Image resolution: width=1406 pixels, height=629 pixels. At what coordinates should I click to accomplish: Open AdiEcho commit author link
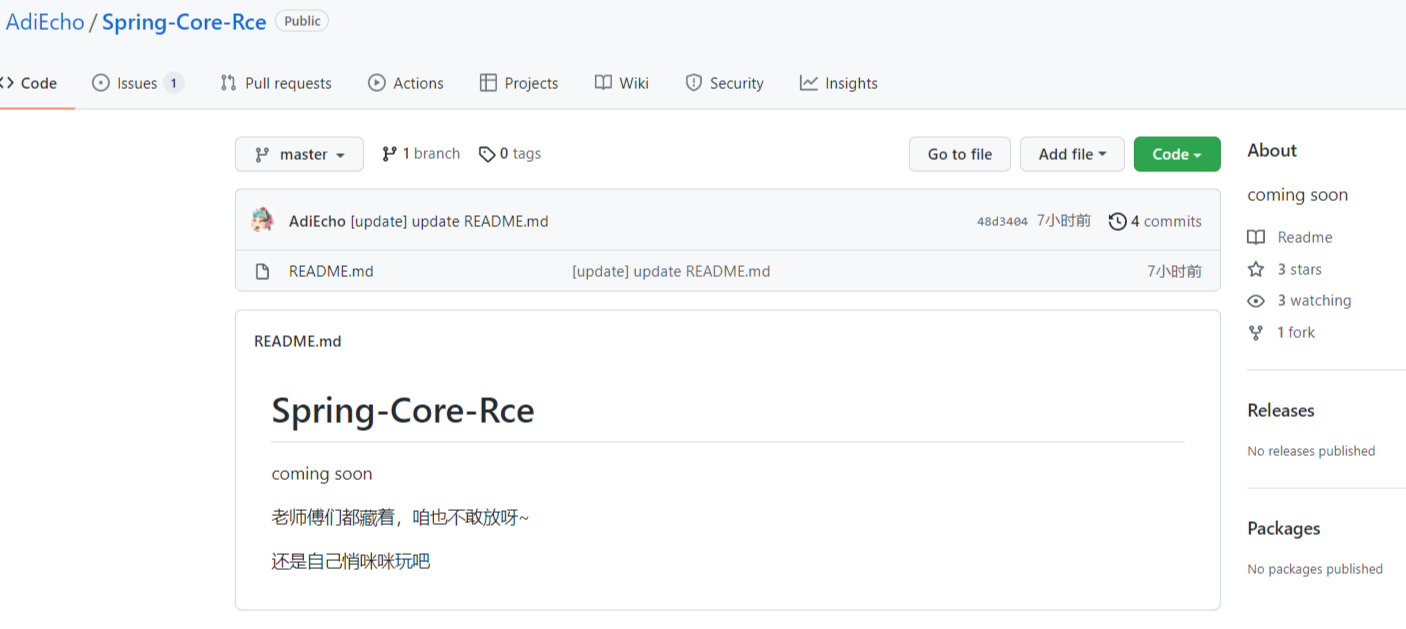317,221
